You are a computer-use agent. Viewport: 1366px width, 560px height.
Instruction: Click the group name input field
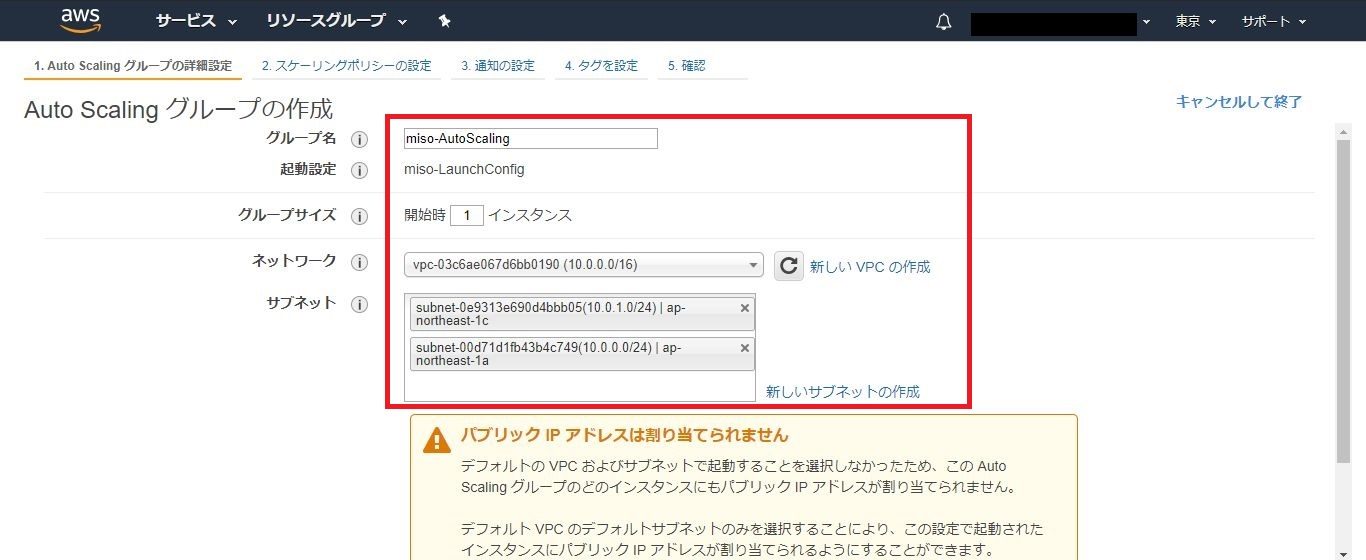coord(530,139)
